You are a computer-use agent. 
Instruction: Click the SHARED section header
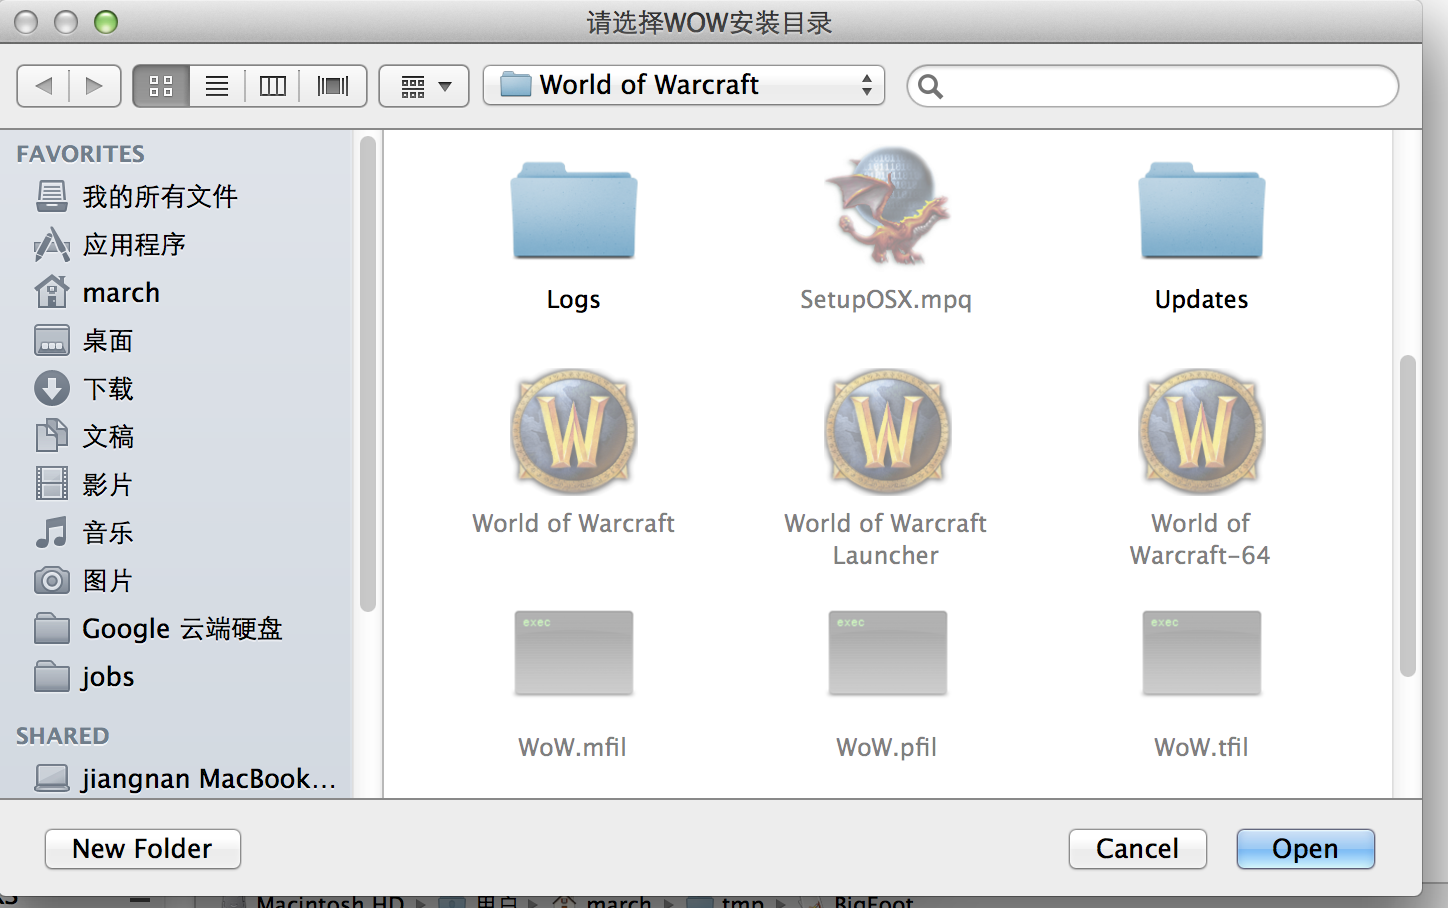coord(63,736)
